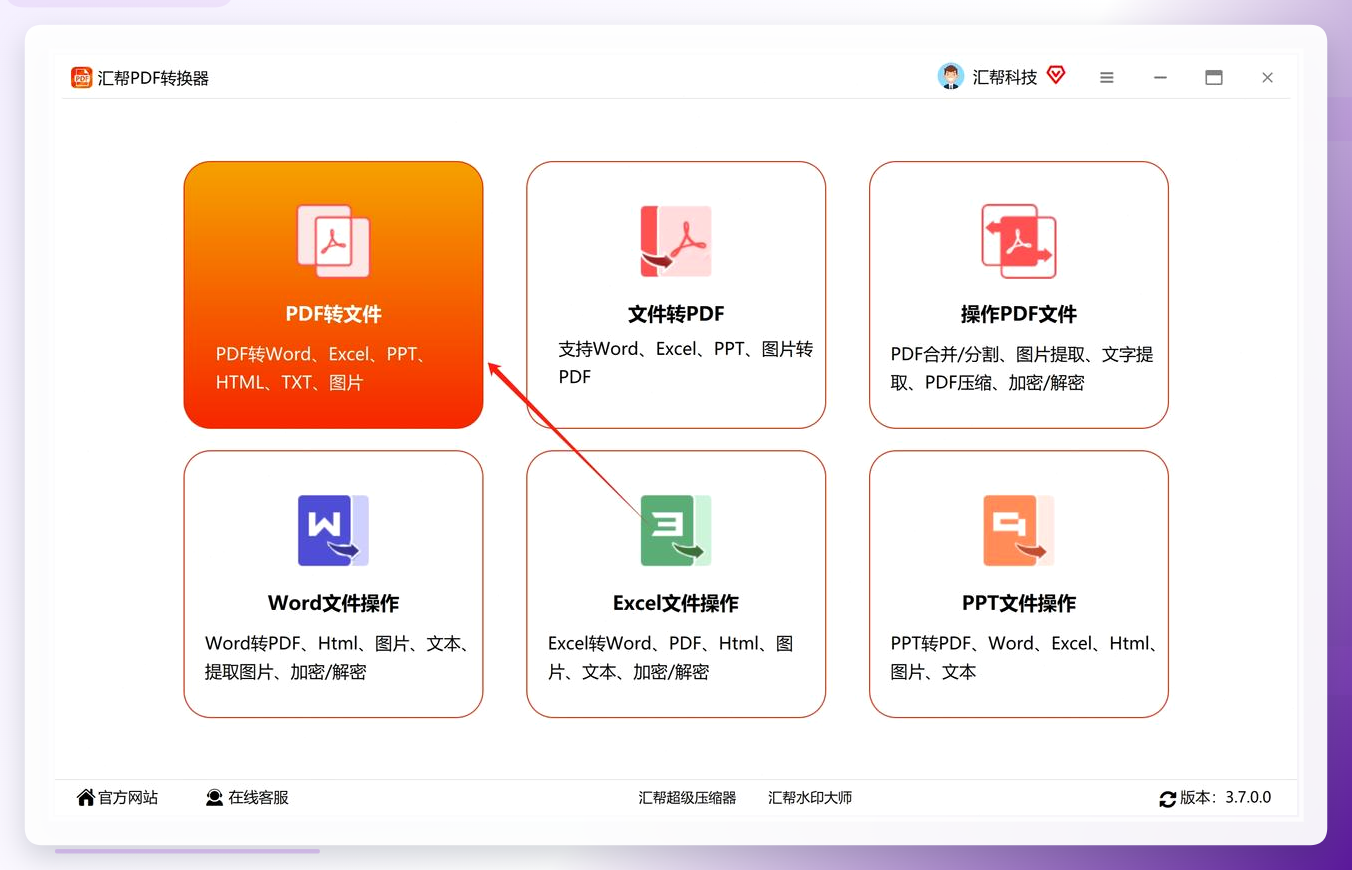Click the Word转PDF、Html description text

click(x=337, y=658)
